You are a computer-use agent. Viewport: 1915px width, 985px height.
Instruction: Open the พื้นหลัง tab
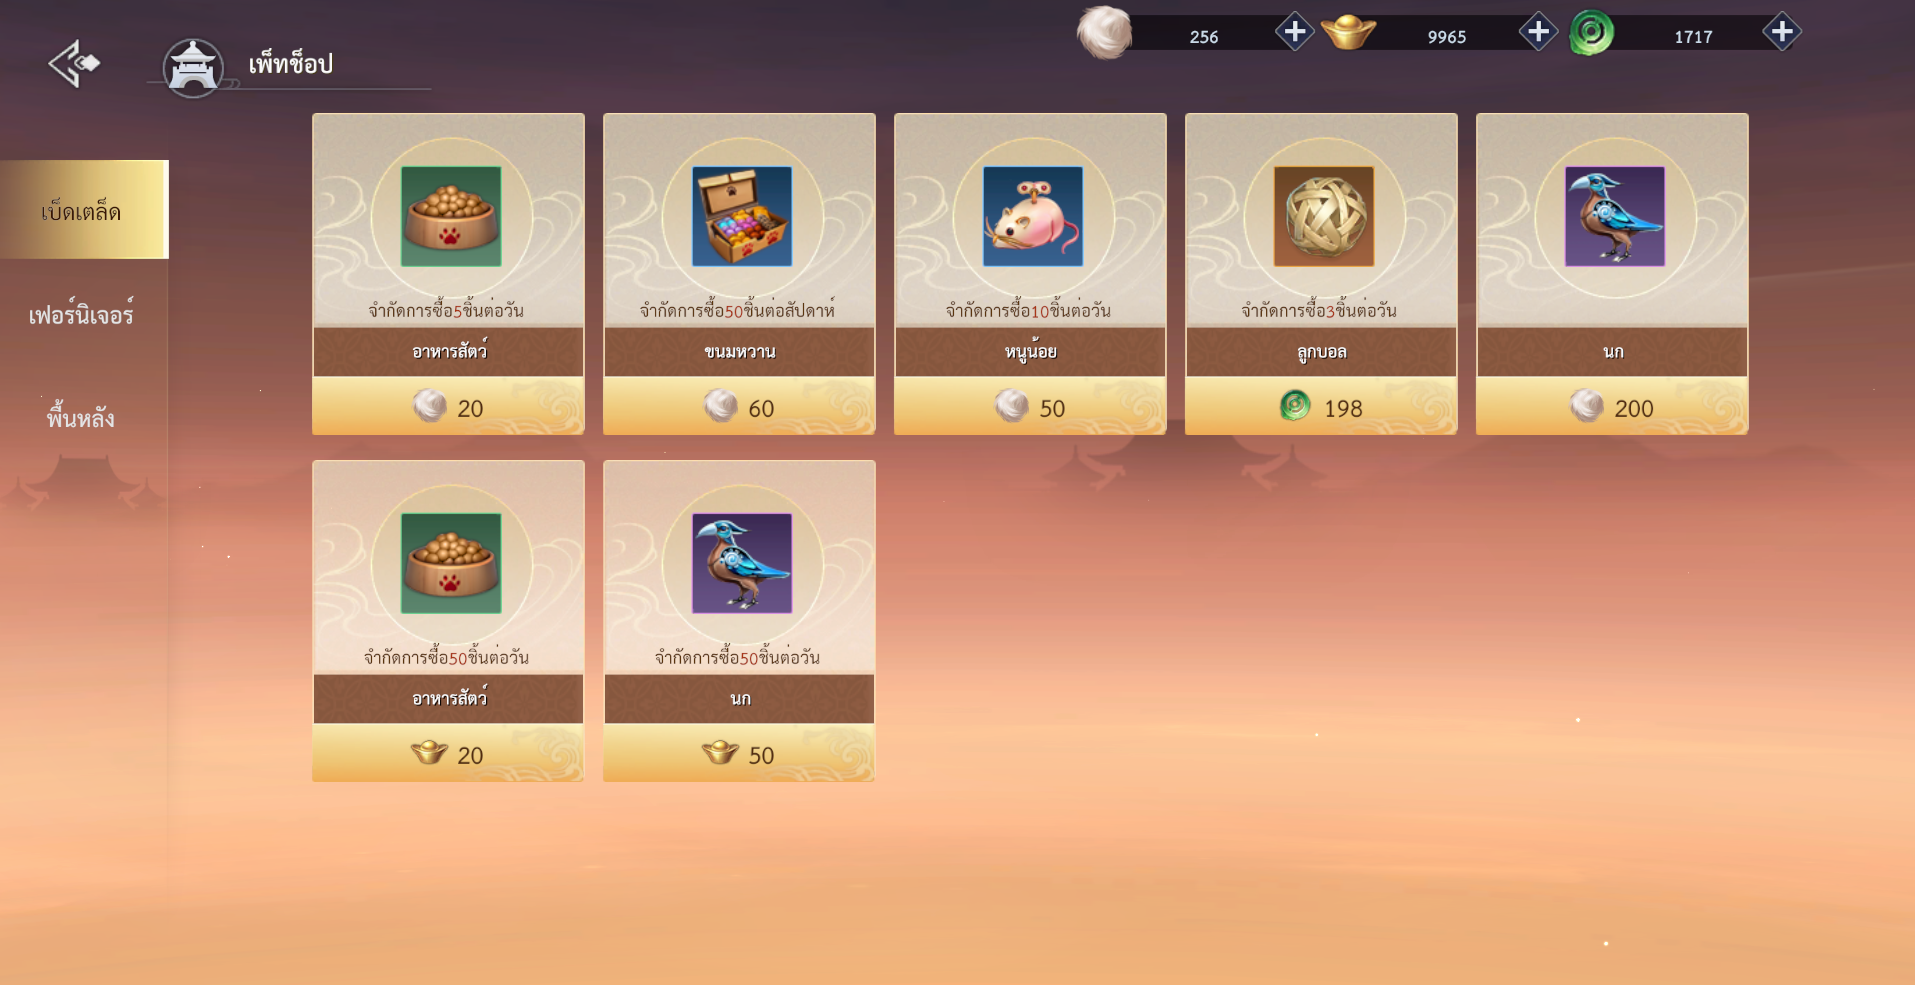[81, 417]
